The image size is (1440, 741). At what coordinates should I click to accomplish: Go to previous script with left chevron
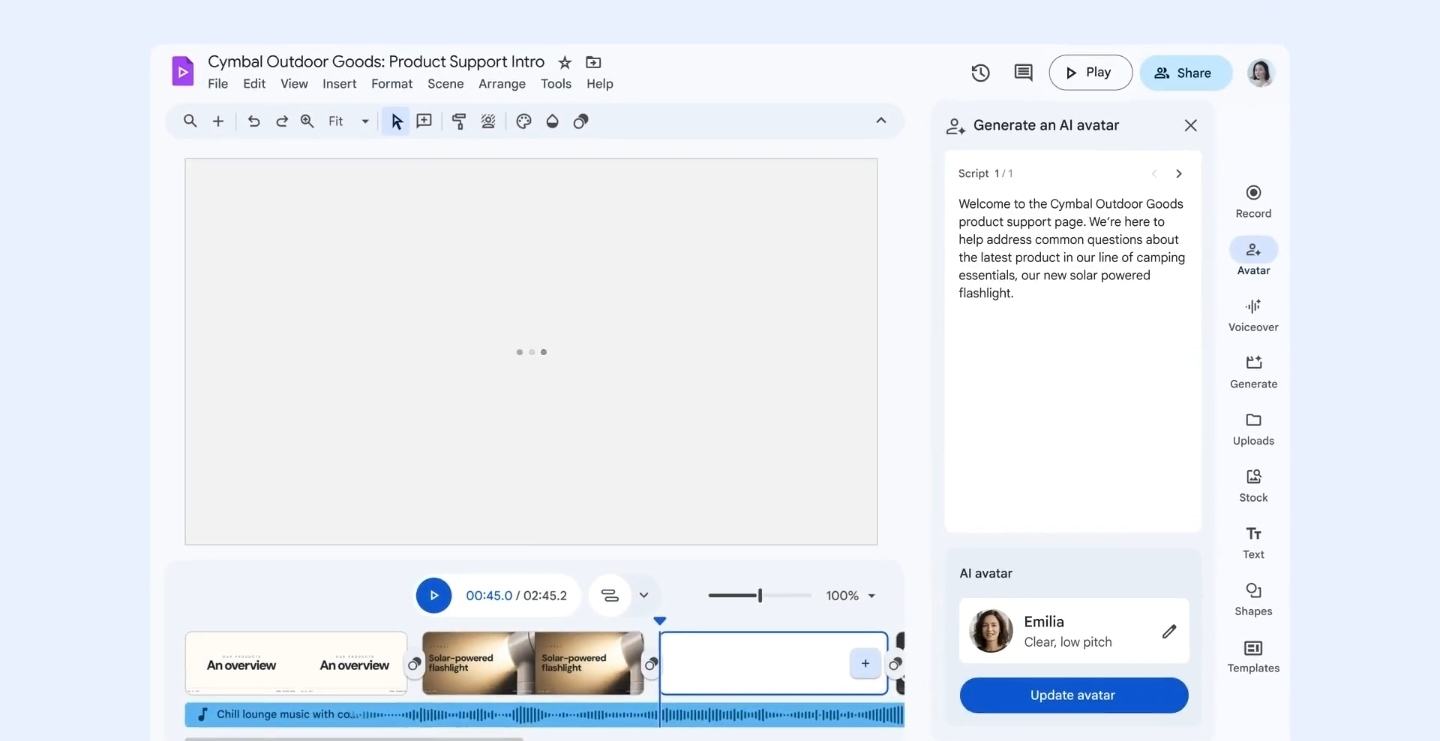(x=1153, y=173)
